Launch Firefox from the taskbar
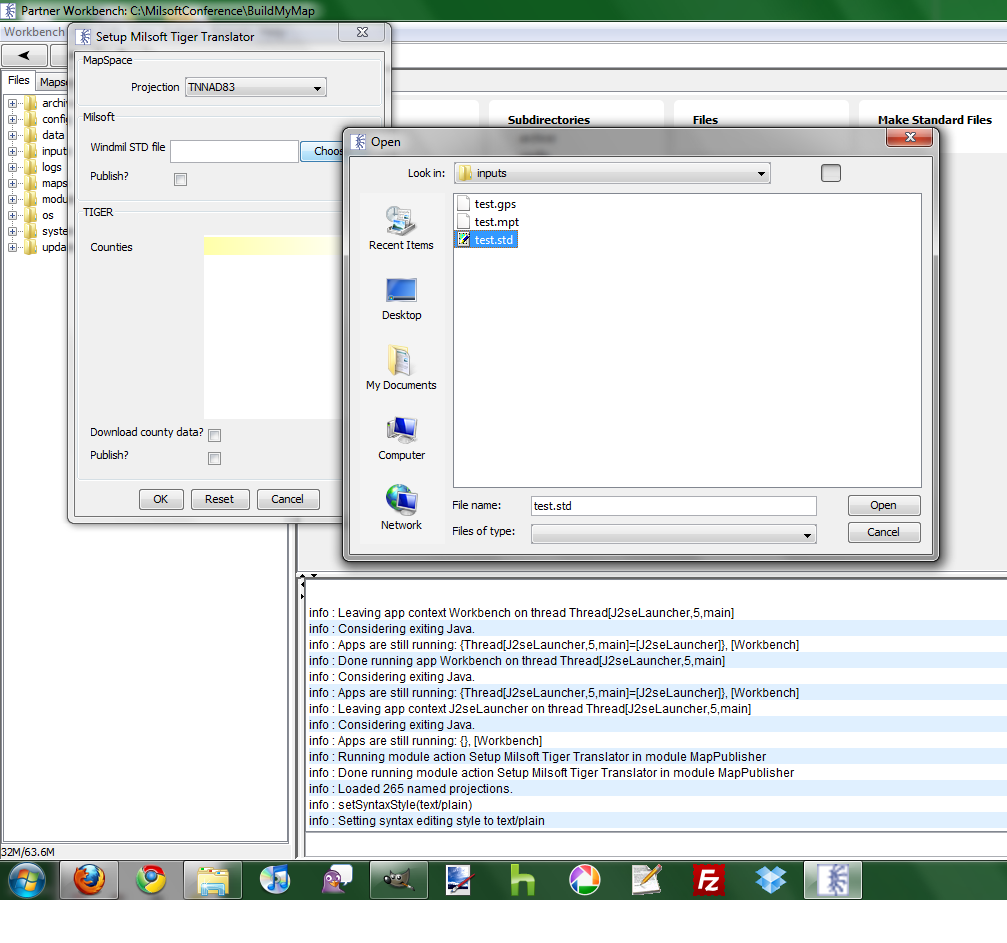The image size is (1007, 943). [89, 879]
